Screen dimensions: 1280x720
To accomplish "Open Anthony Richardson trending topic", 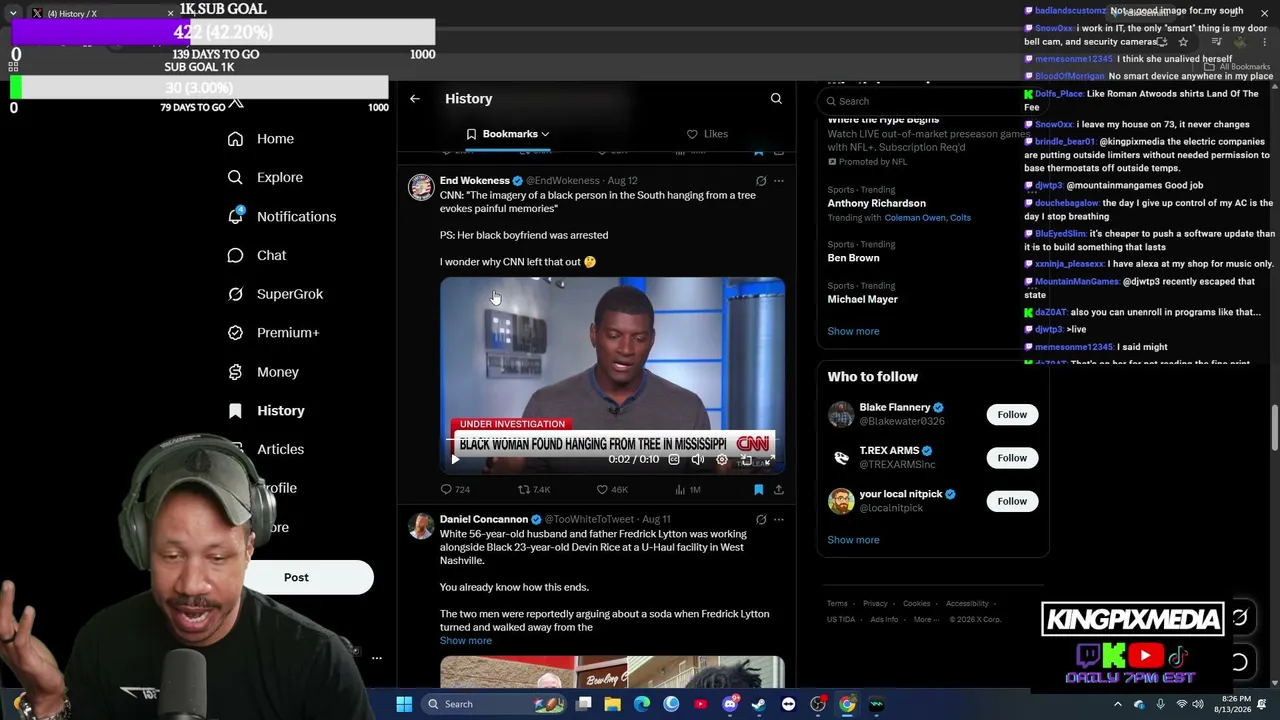I will coord(876,203).
